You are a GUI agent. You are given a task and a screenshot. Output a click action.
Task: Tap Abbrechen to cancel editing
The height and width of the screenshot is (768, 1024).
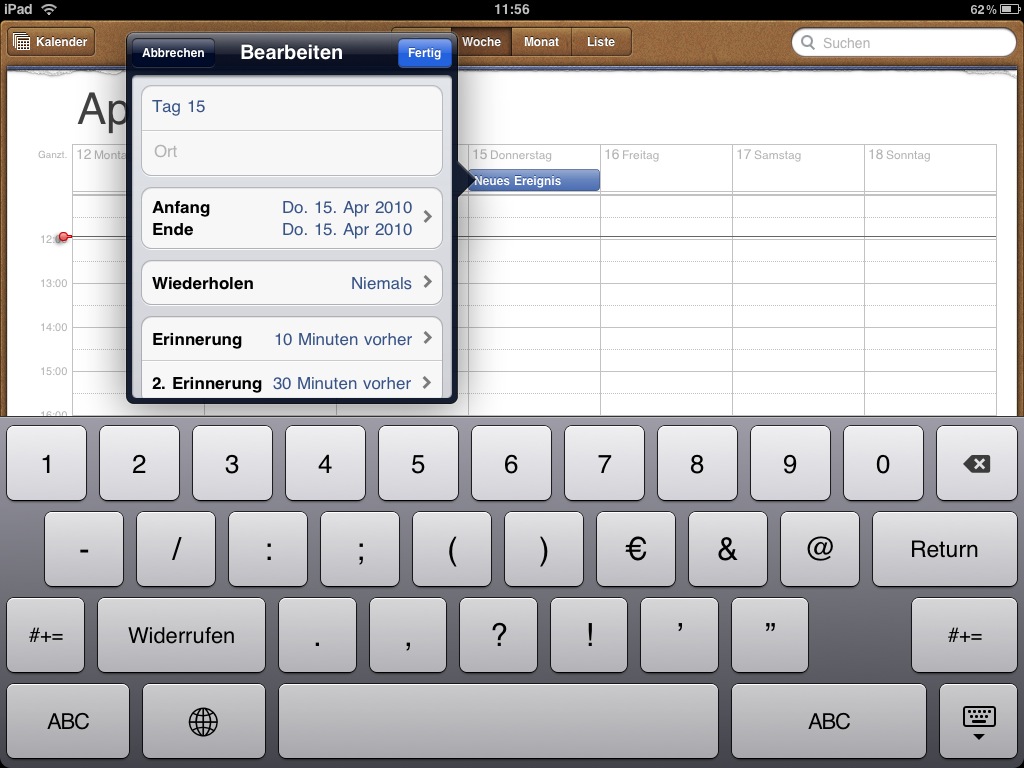click(173, 53)
